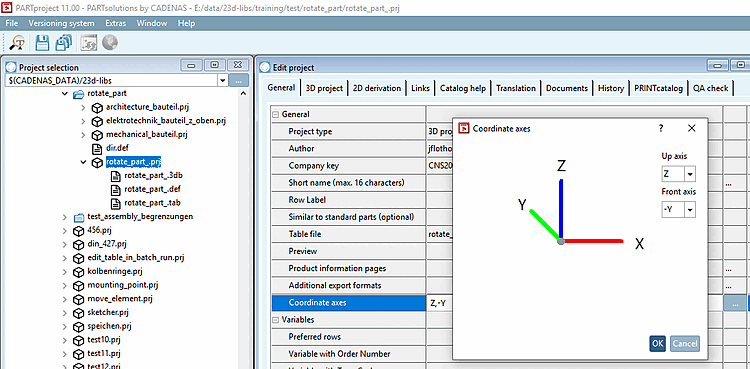
Task: Switch to the Documents tab
Action: 567,88
